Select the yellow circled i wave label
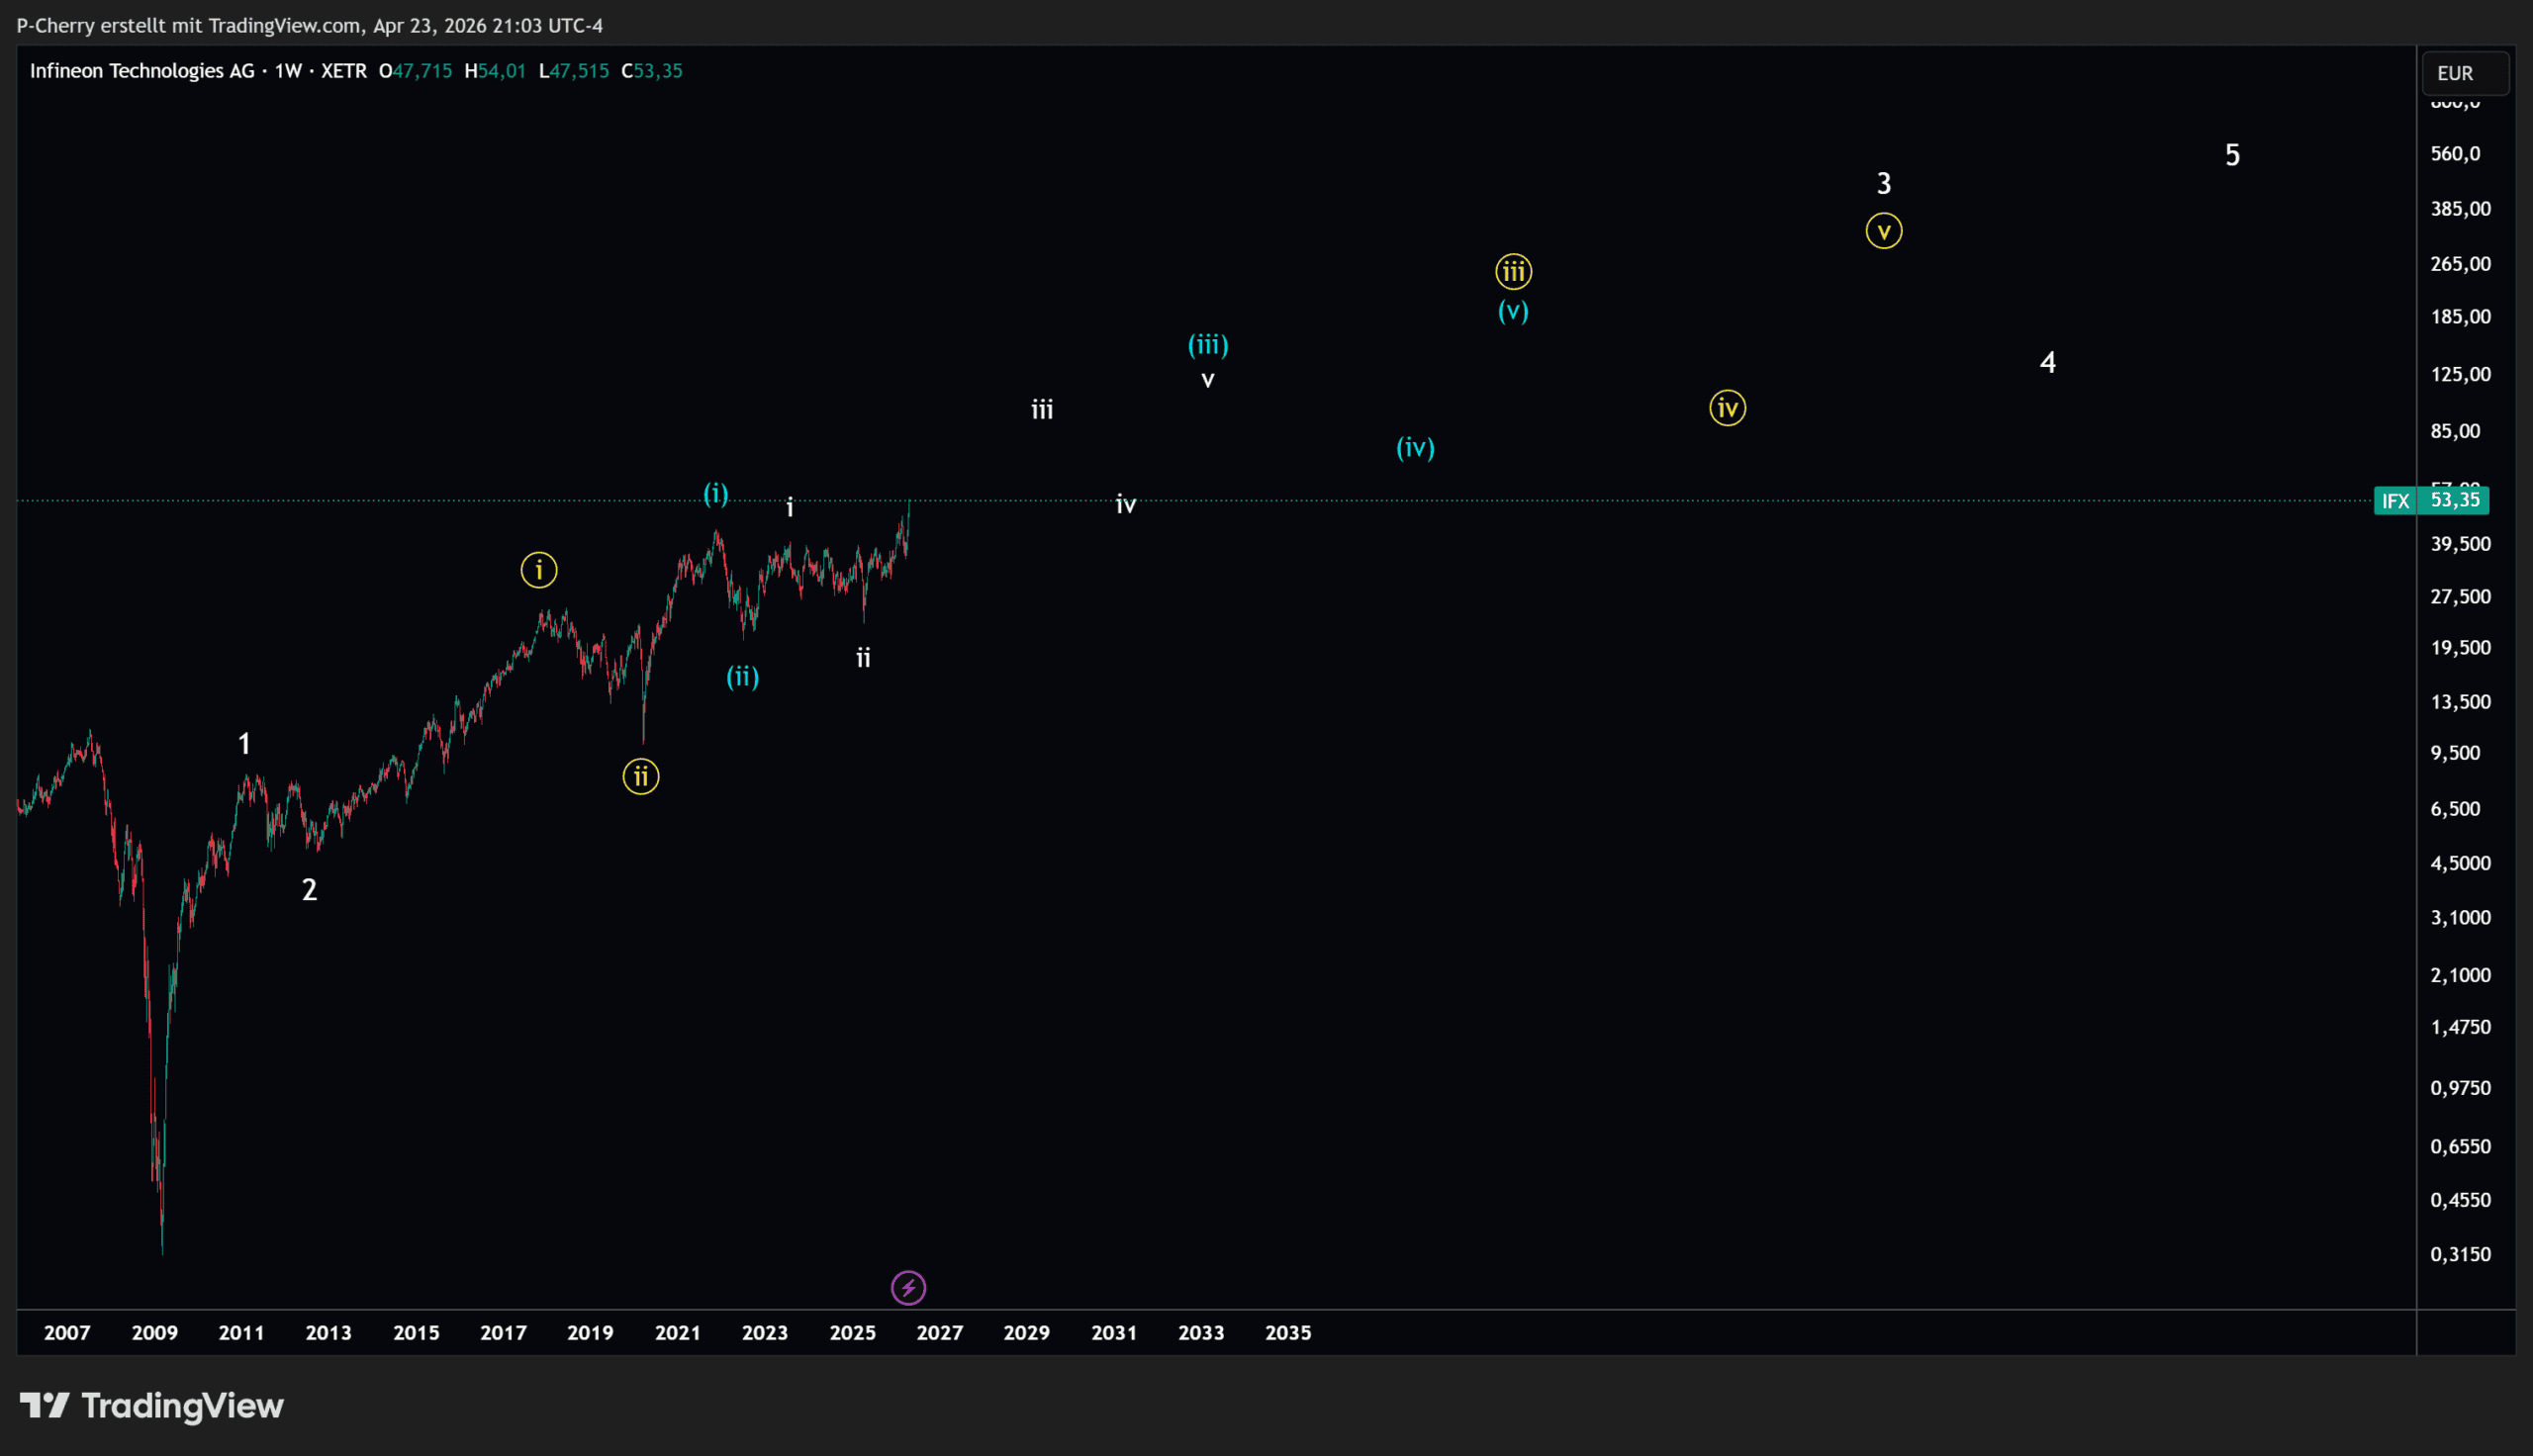 click(539, 570)
